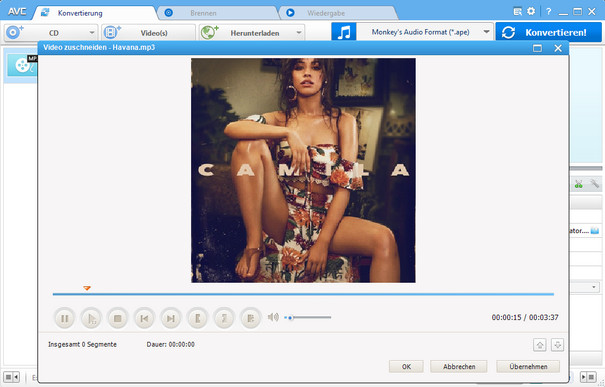Click the Dauer: 00:00:00 text
Screen dimensions: 605x387
(x=171, y=344)
